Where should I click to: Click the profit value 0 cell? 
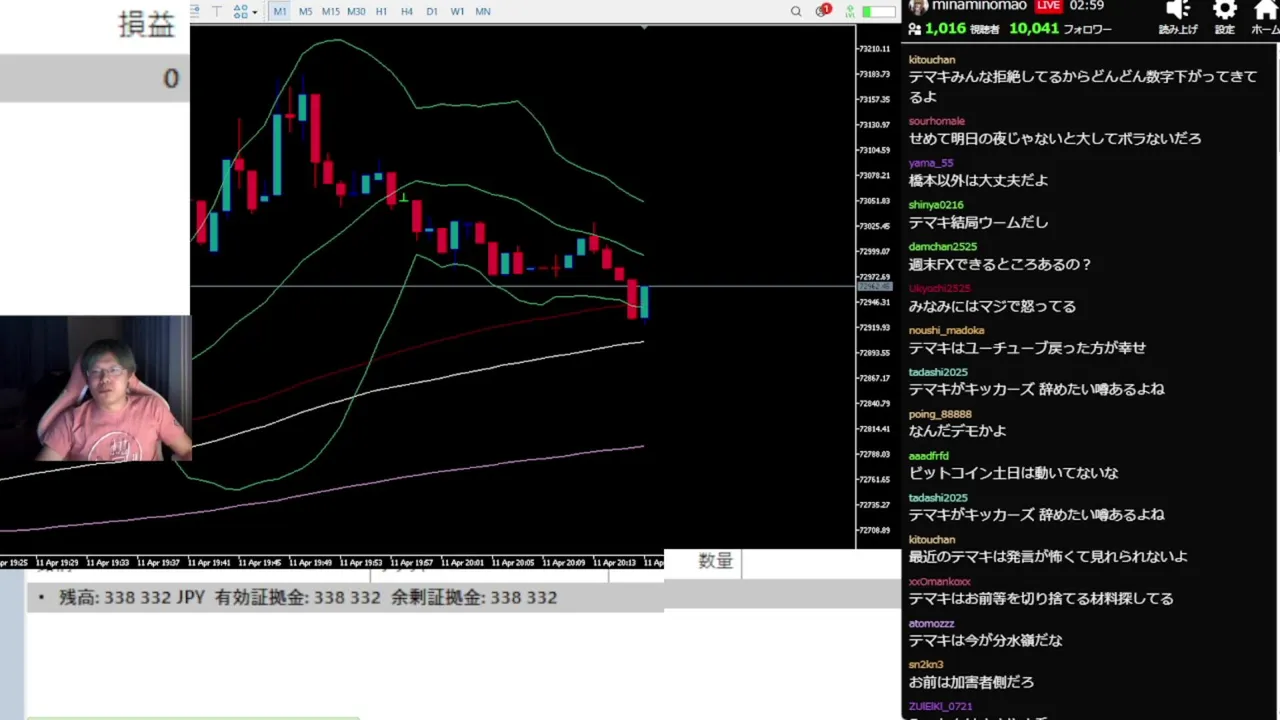pyautogui.click(x=171, y=78)
